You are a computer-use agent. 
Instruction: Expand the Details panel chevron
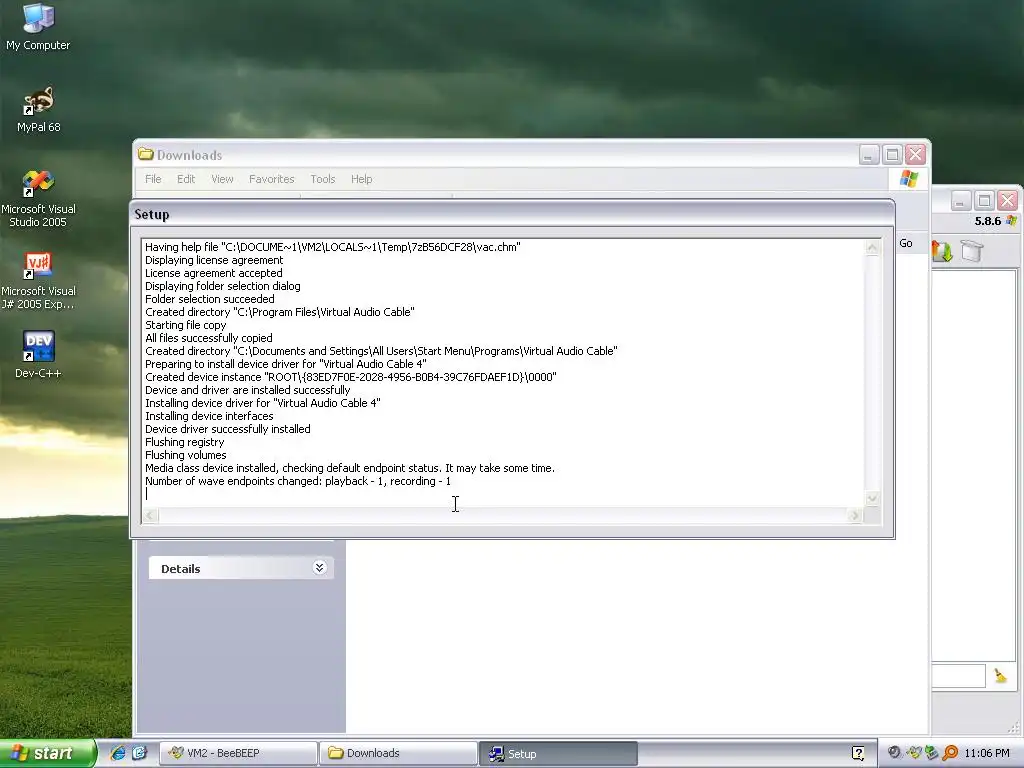point(319,568)
